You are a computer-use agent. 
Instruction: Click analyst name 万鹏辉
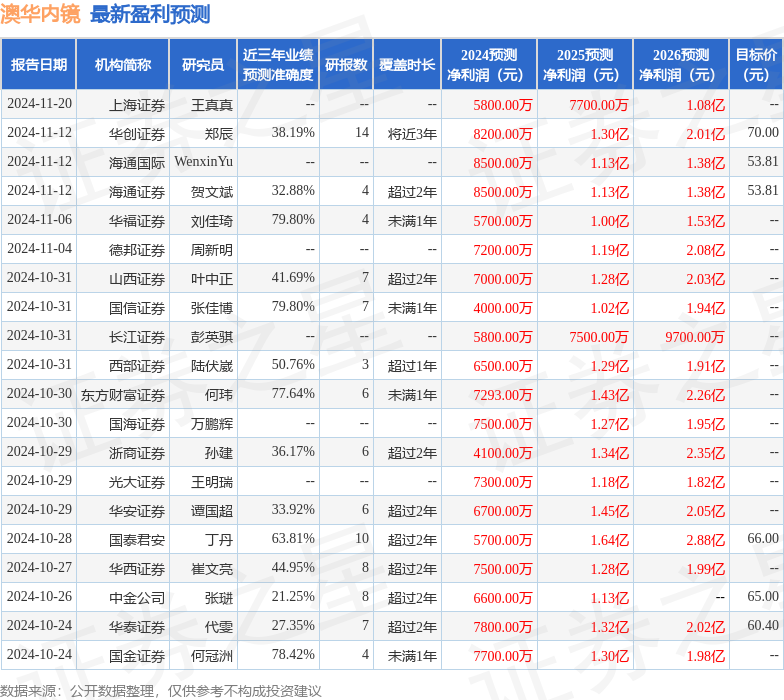[x=212, y=424]
